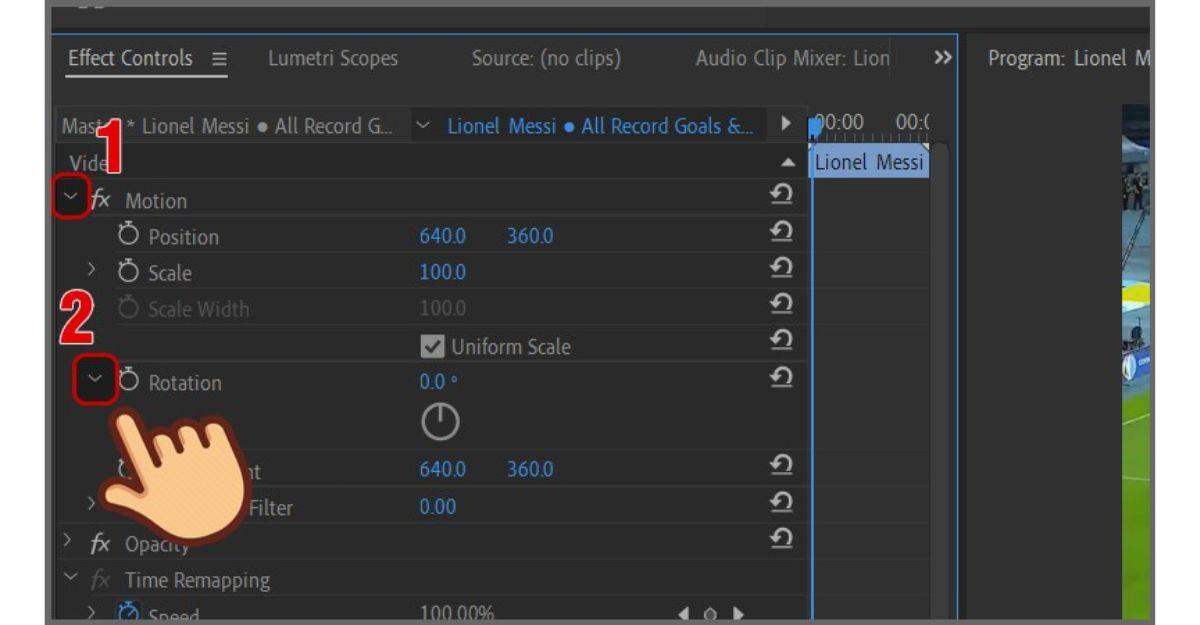
Task: Select the Motion effect label
Action: (x=156, y=200)
